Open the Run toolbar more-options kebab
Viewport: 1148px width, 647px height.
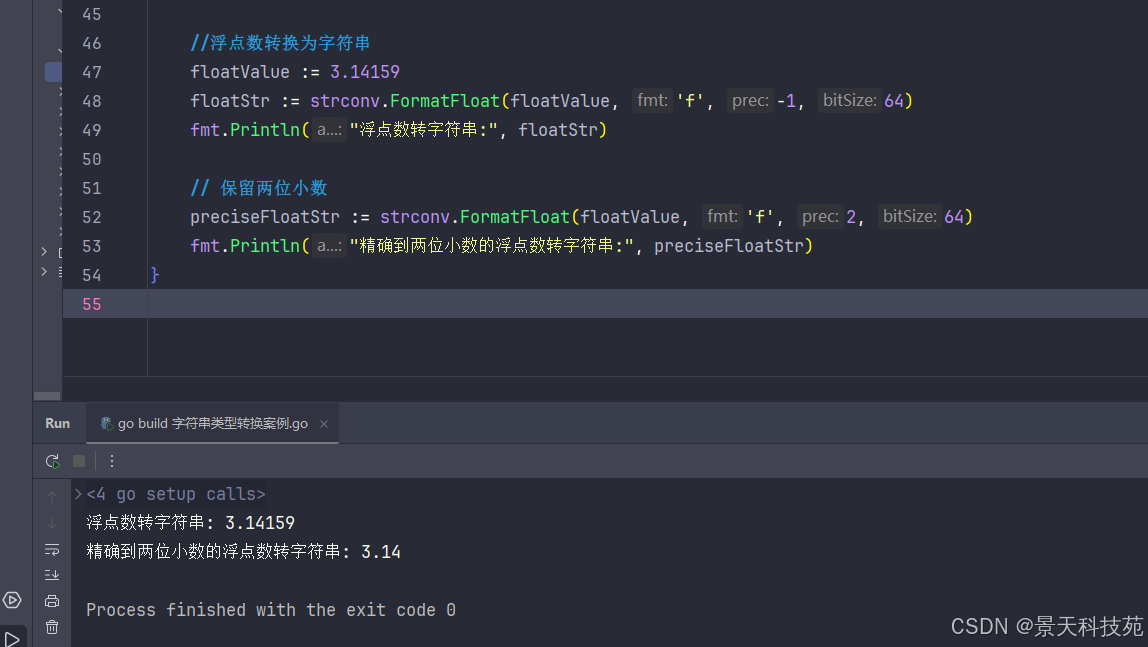coord(112,461)
